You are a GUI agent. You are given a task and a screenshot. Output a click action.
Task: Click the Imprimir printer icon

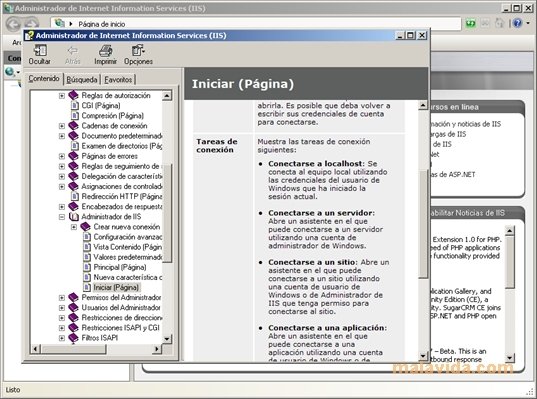(x=105, y=51)
